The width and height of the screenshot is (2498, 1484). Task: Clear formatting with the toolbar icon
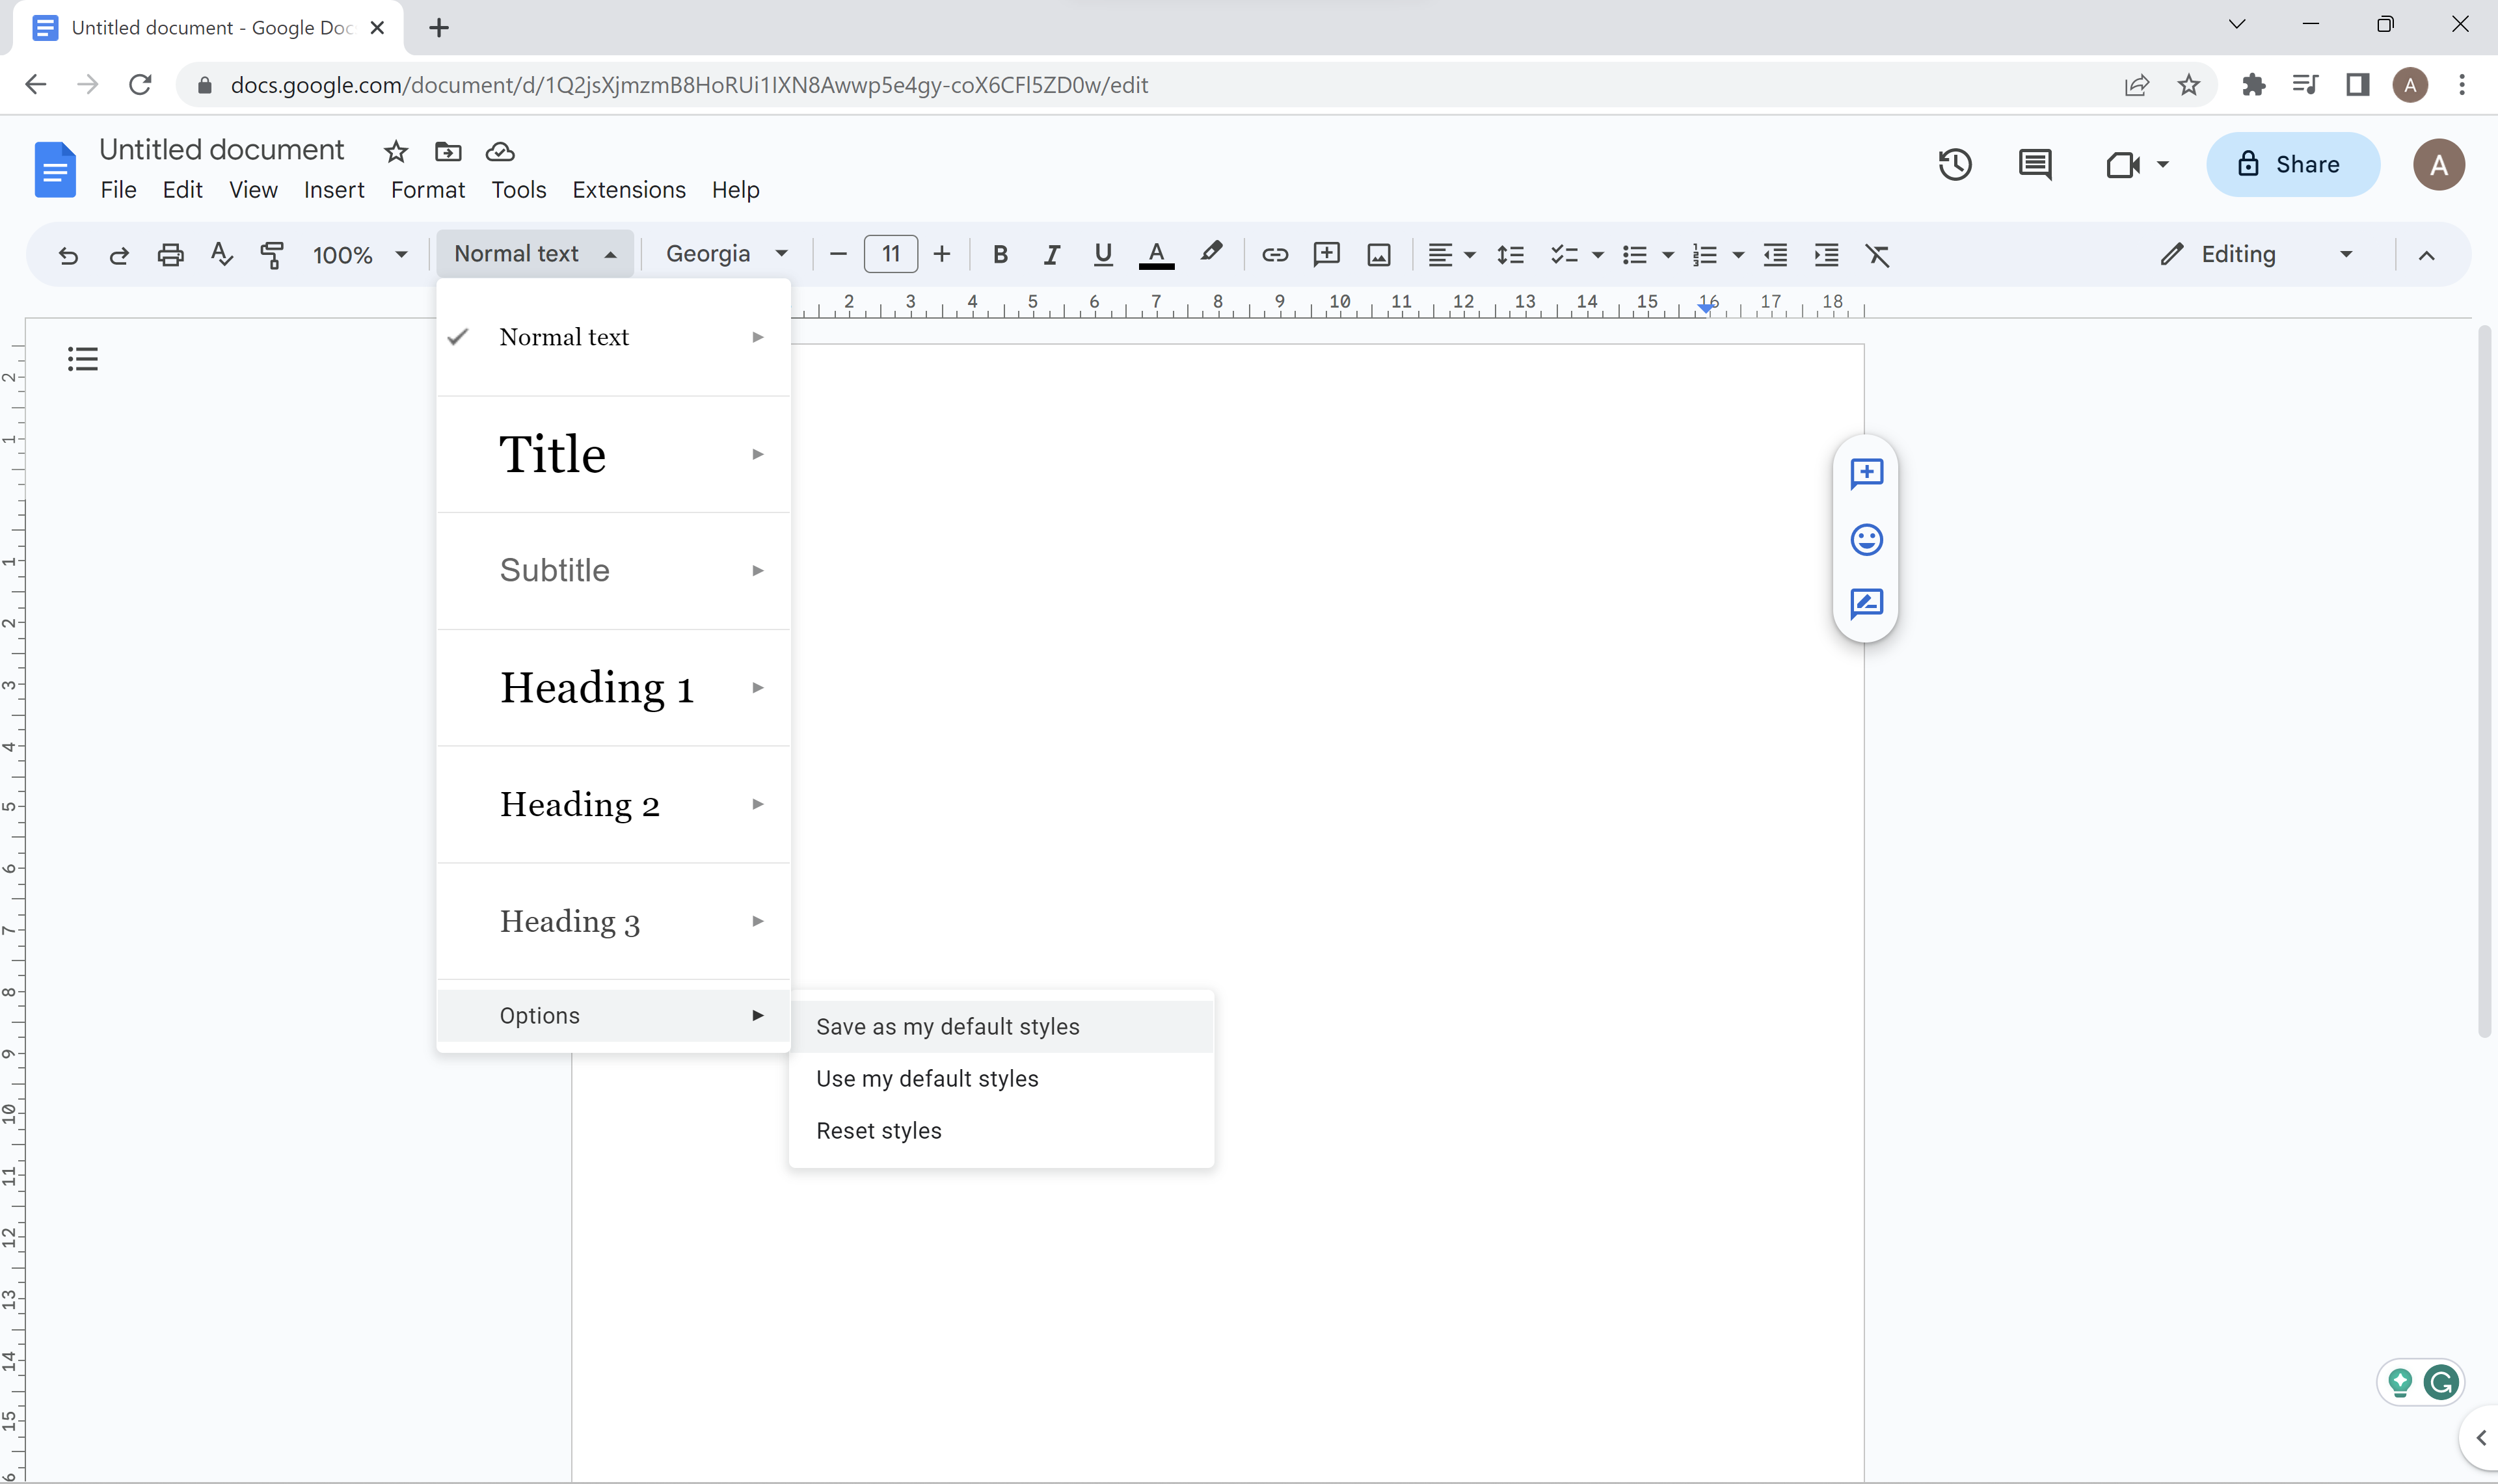tap(1878, 255)
